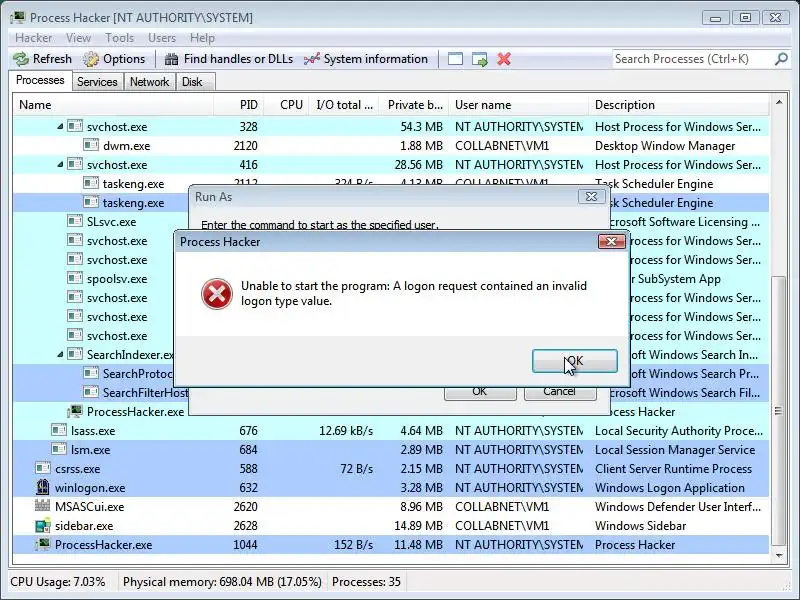Close the Process Hacker error dialog
The width and height of the screenshot is (800, 600).
611,241
